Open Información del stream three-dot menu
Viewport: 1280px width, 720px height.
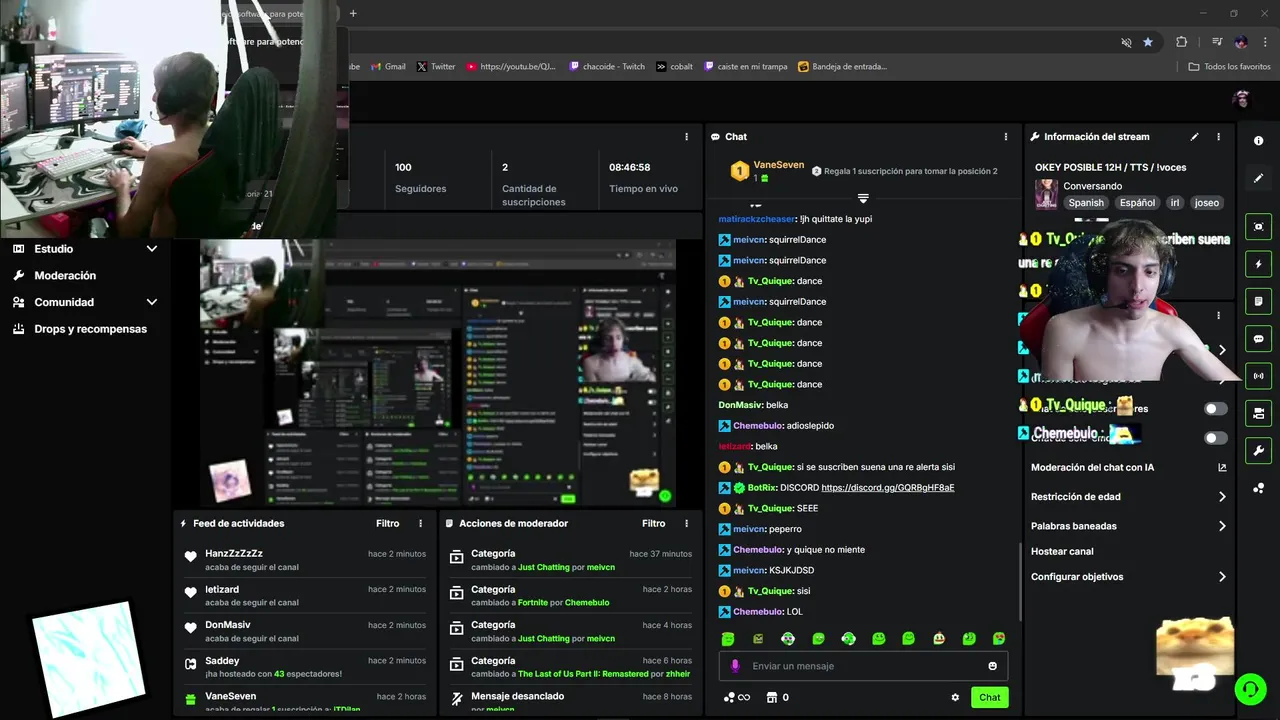click(x=1218, y=137)
